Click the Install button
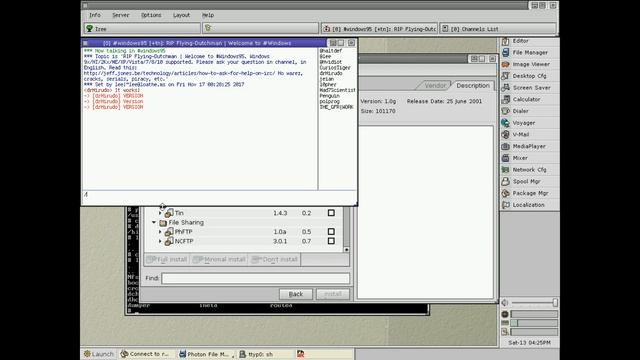 pyautogui.click(x=333, y=294)
